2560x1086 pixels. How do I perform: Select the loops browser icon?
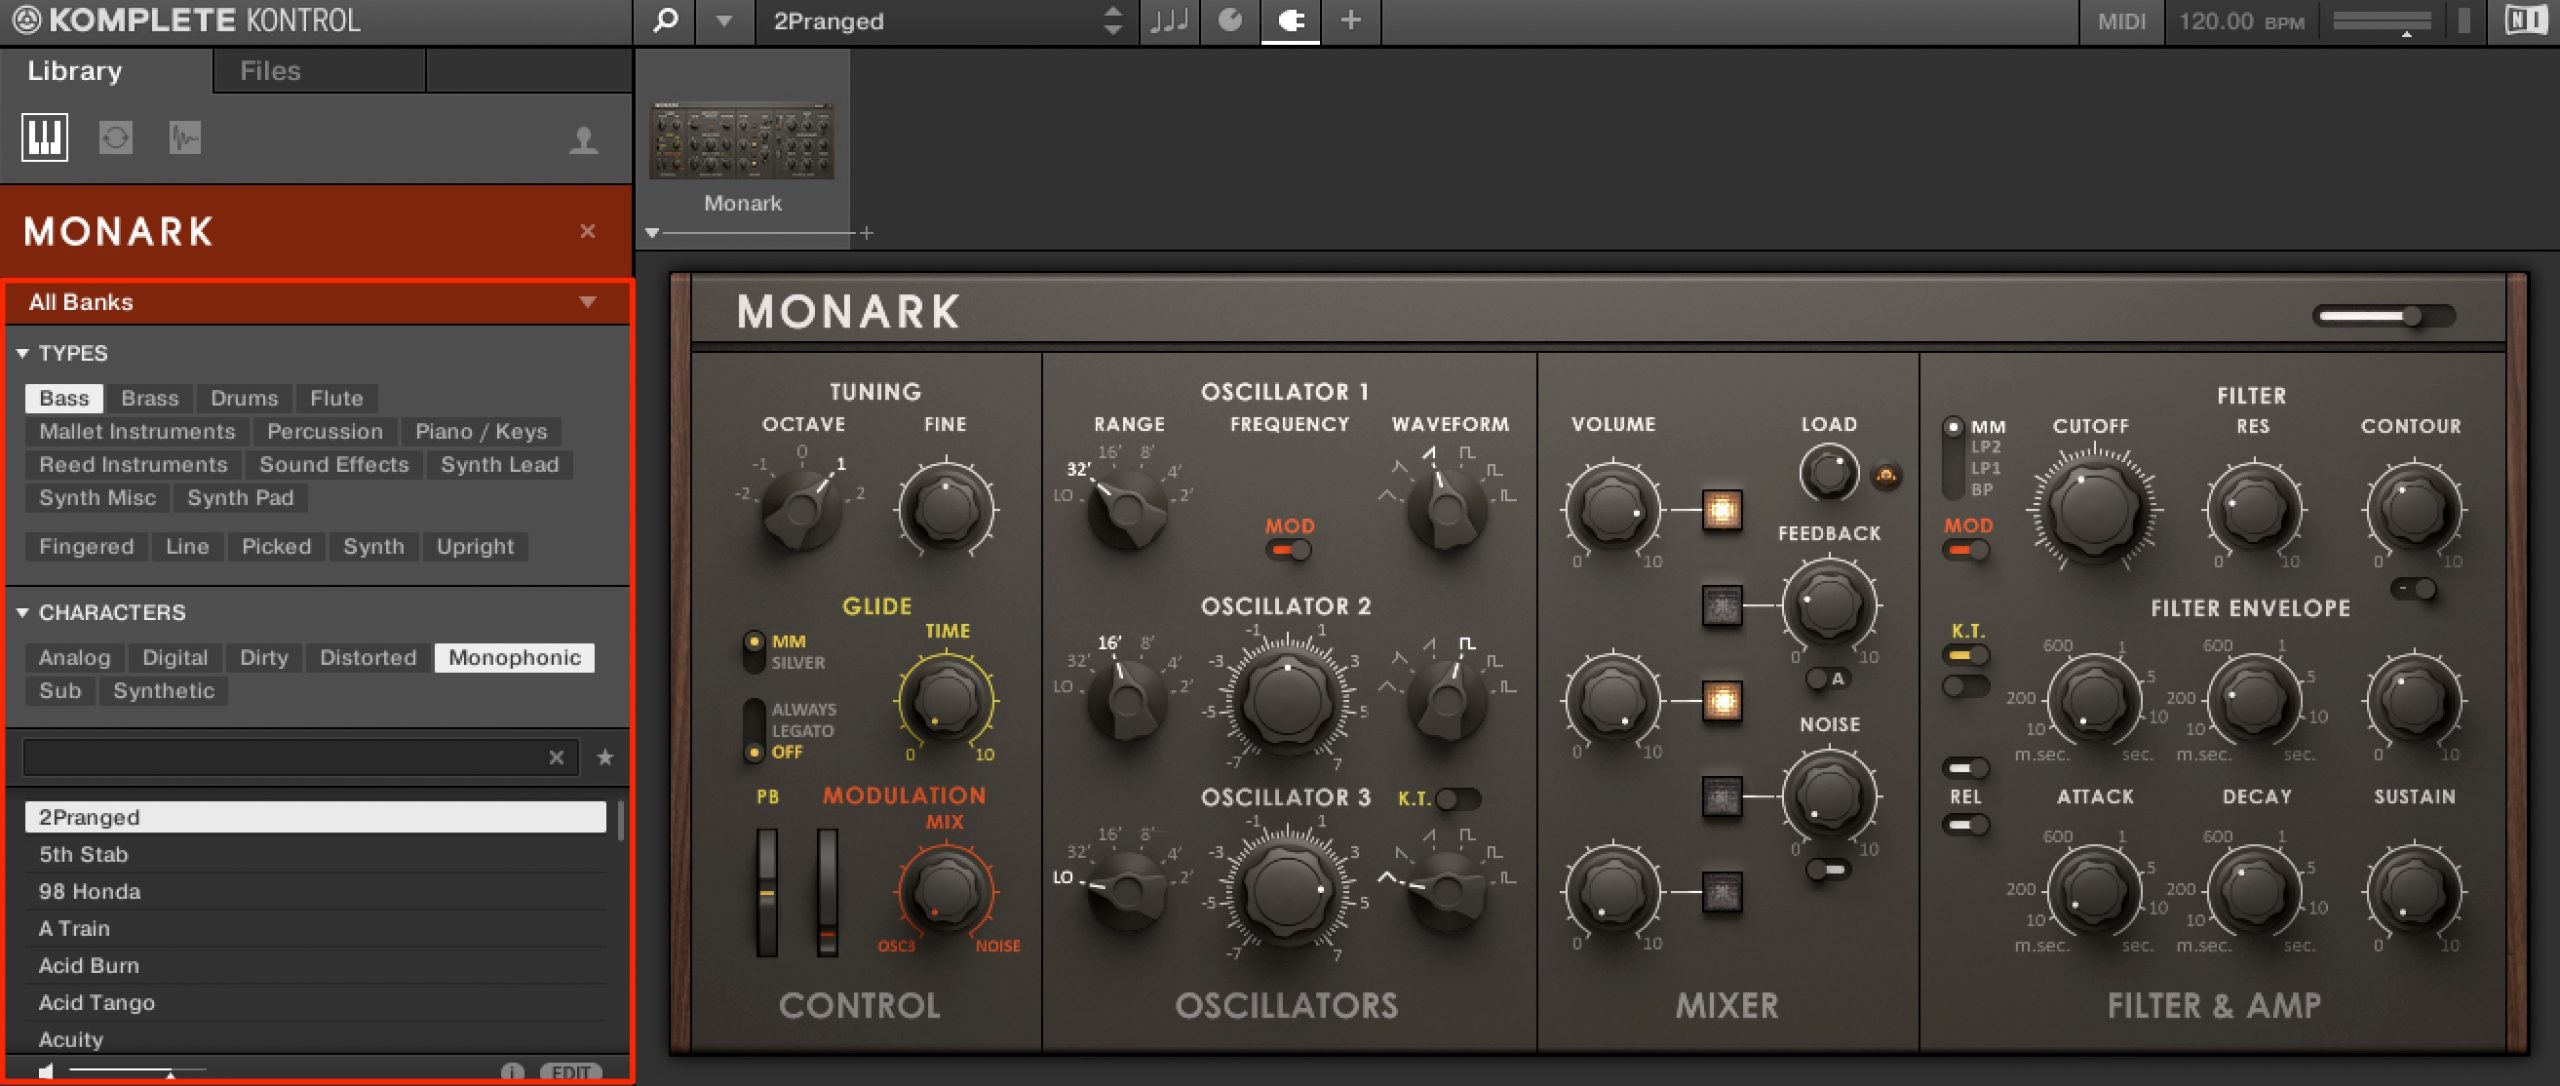(x=116, y=137)
